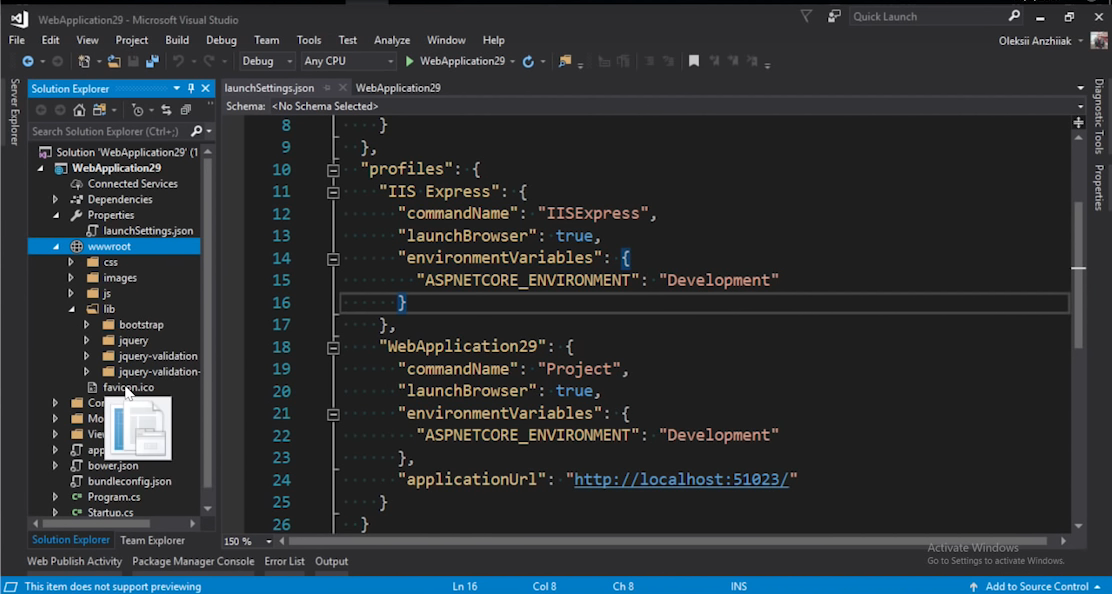The height and width of the screenshot is (594, 1112).
Task: Click Add to Source Control
Action: coord(1036,586)
